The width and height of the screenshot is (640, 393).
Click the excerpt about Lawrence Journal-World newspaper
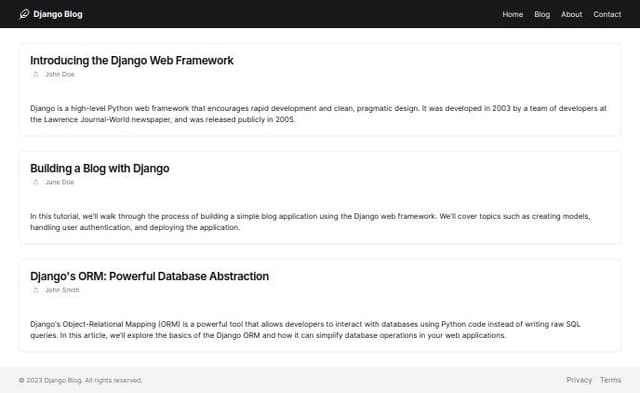click(318, 114)
